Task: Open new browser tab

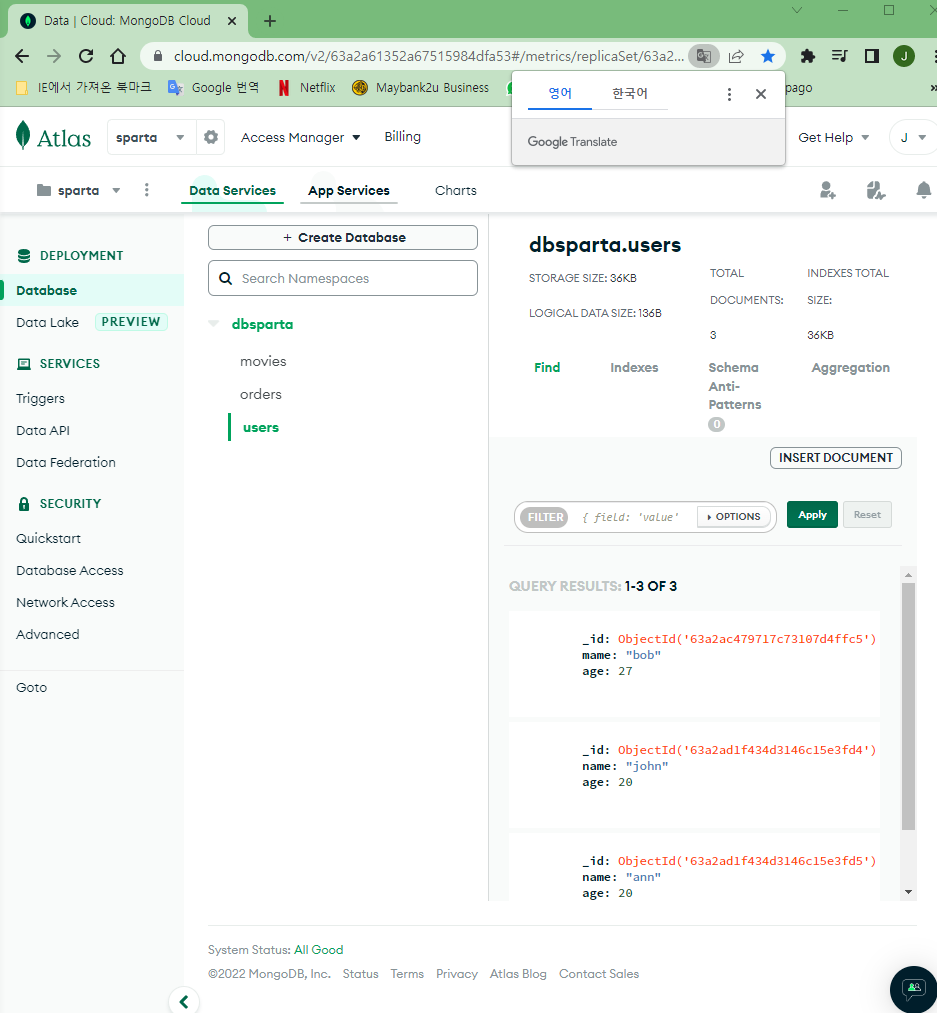Action: 270,21
